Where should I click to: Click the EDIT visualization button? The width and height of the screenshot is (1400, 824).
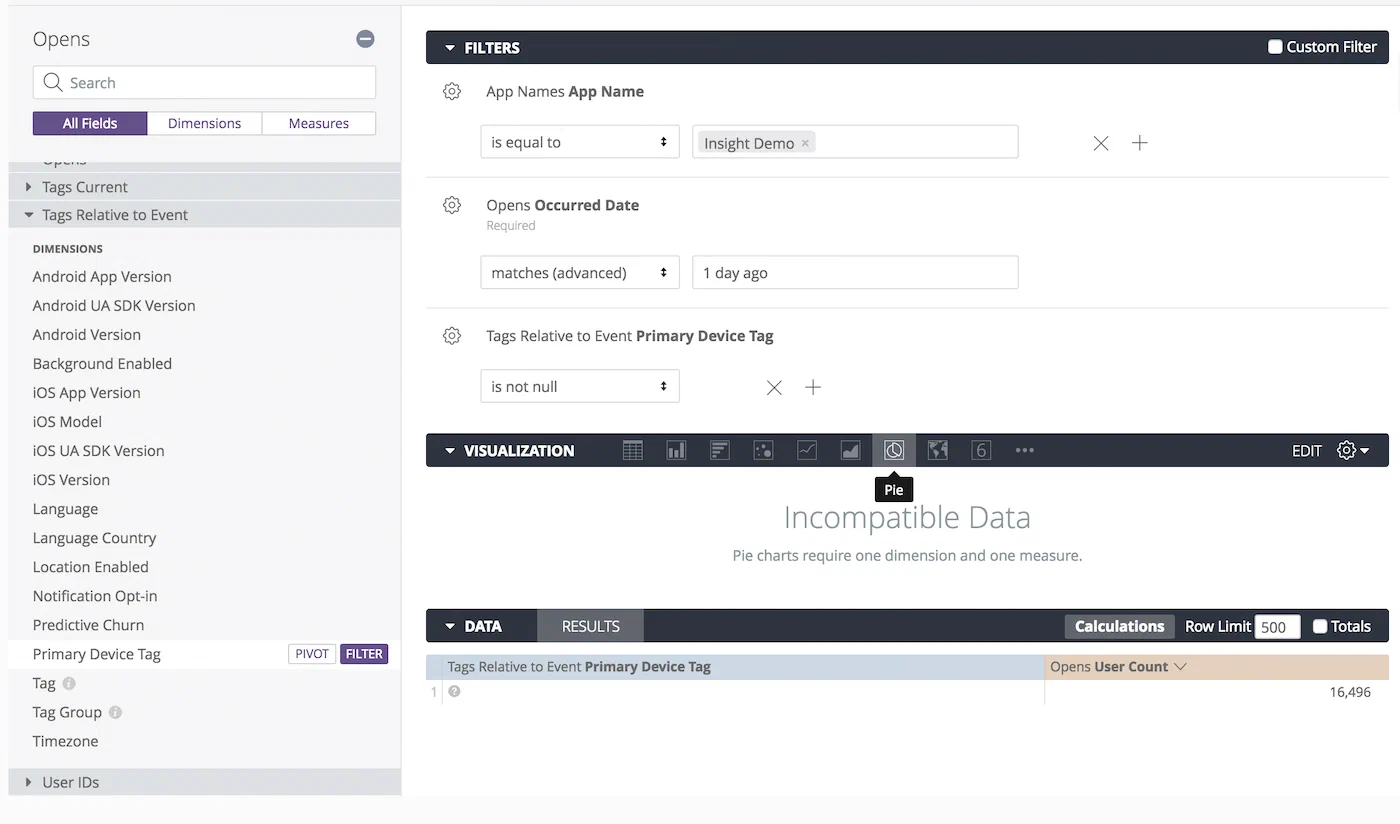1306,450
